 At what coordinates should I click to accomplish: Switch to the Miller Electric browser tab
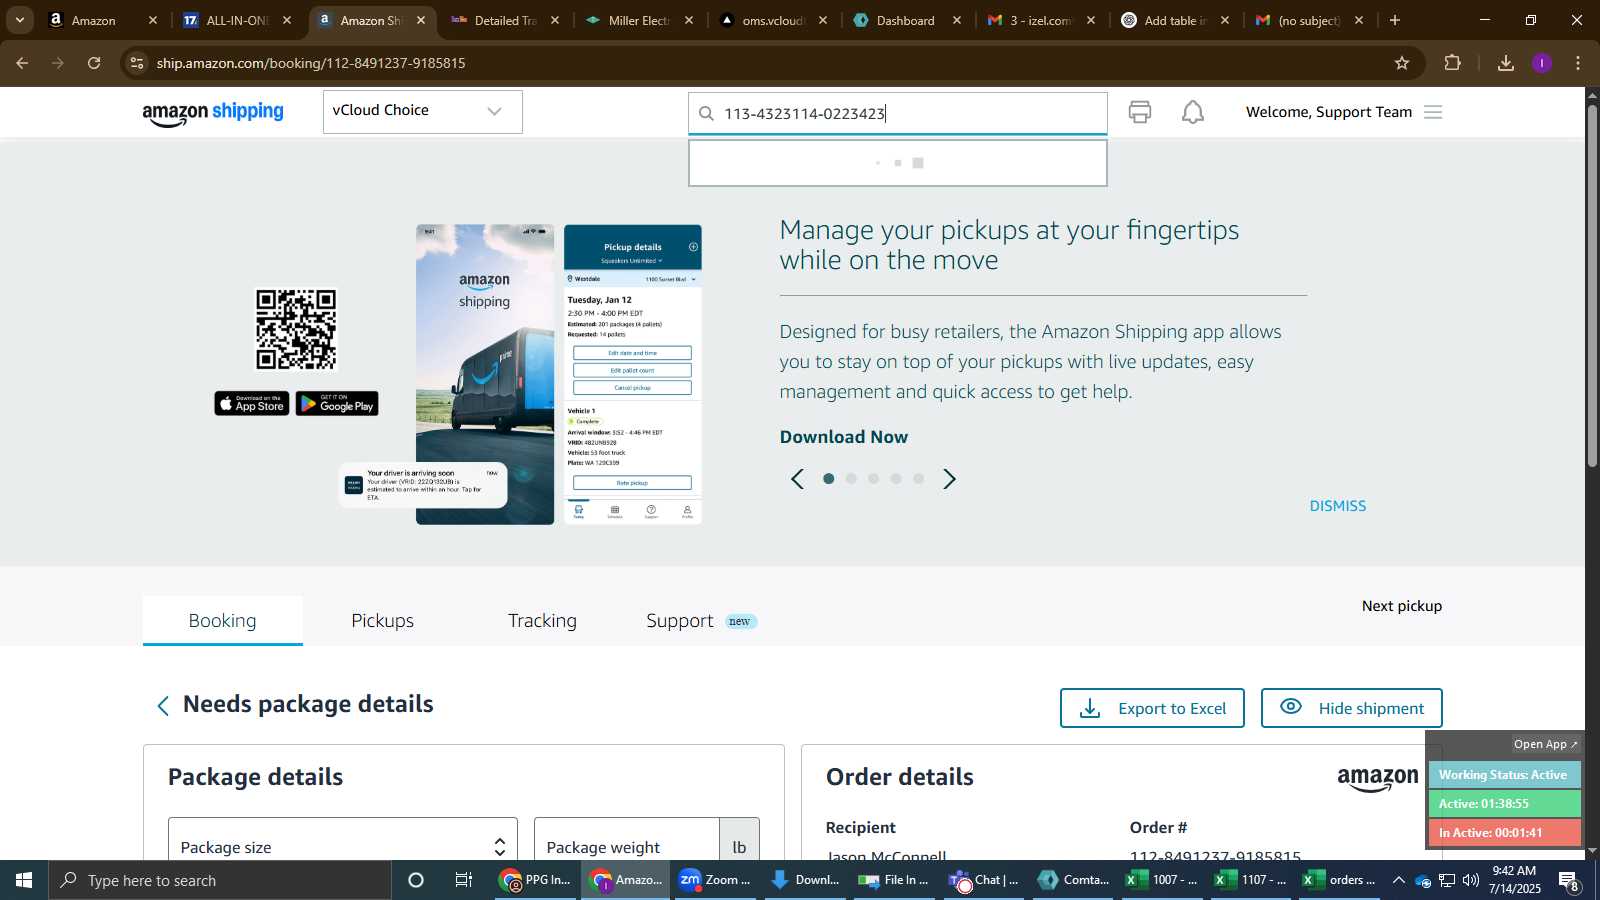pyautogui.click(x=639, y=20)
